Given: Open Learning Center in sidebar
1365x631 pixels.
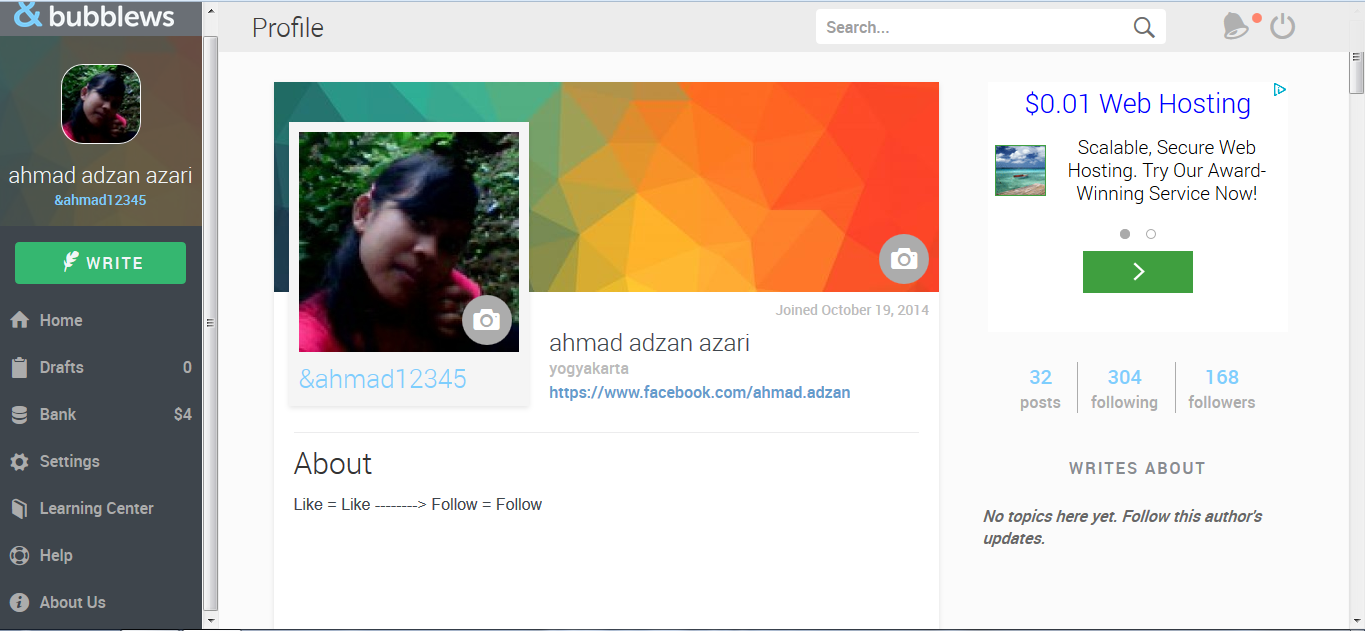Looking at the screenshot, I should point(100,508).
